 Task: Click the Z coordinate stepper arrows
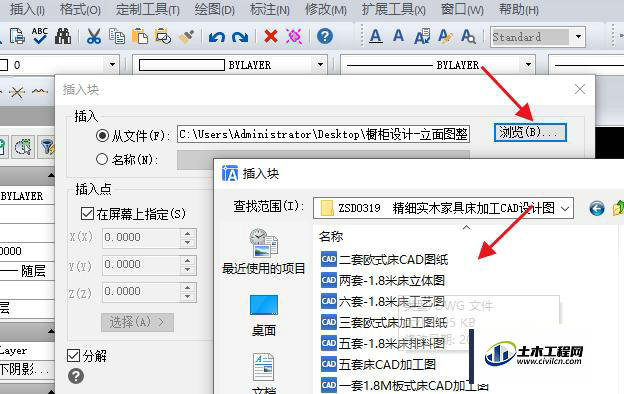pyautogui.click(x=187, y=292)
